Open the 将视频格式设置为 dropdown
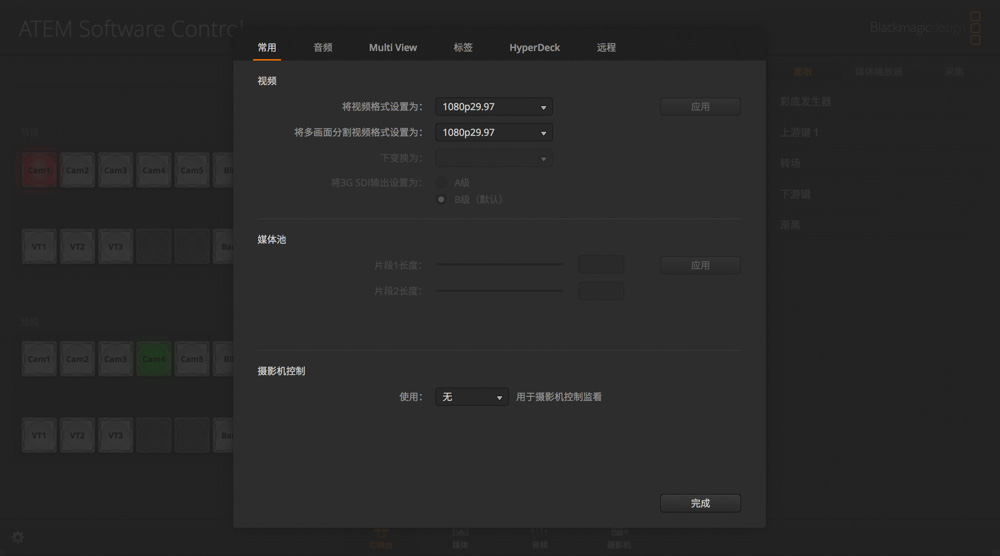 pyautogui.click(x=494, y=107)
